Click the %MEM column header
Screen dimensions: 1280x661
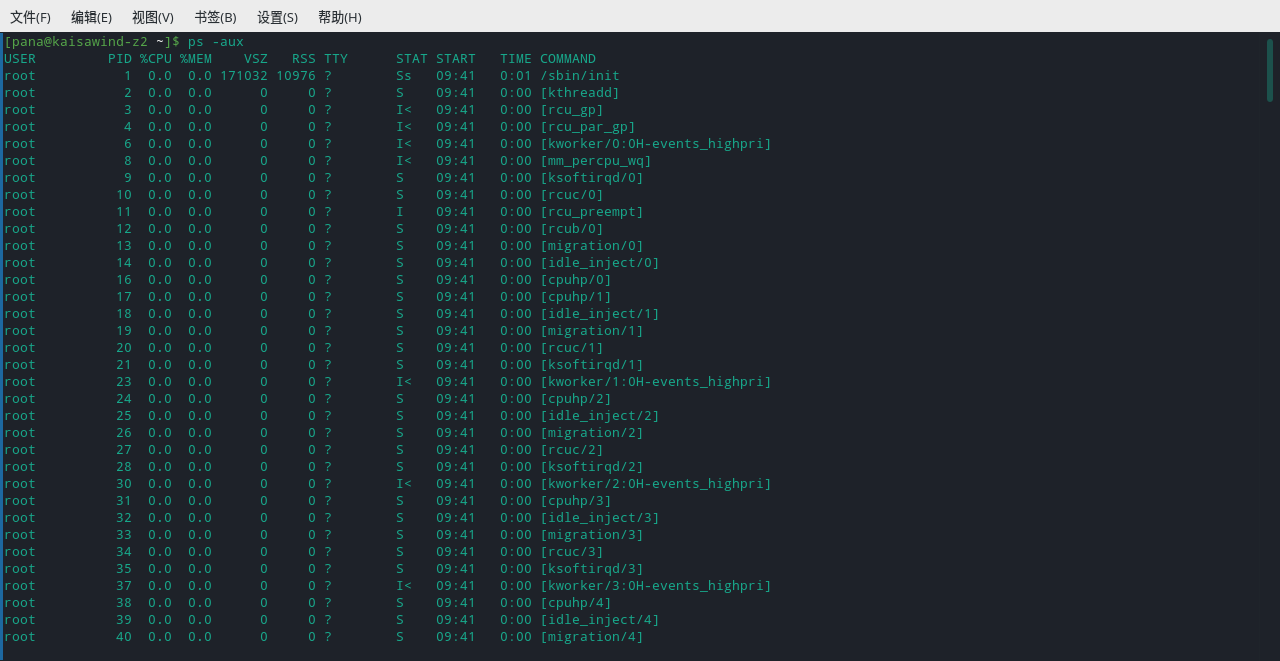[196, 58]
